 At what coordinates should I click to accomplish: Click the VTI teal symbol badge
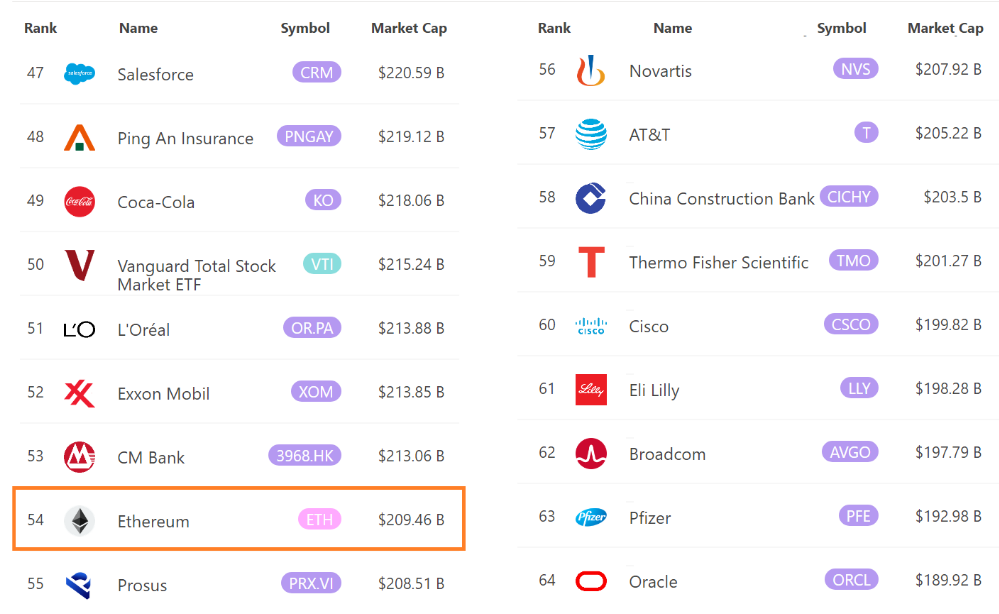click(322, 264)
